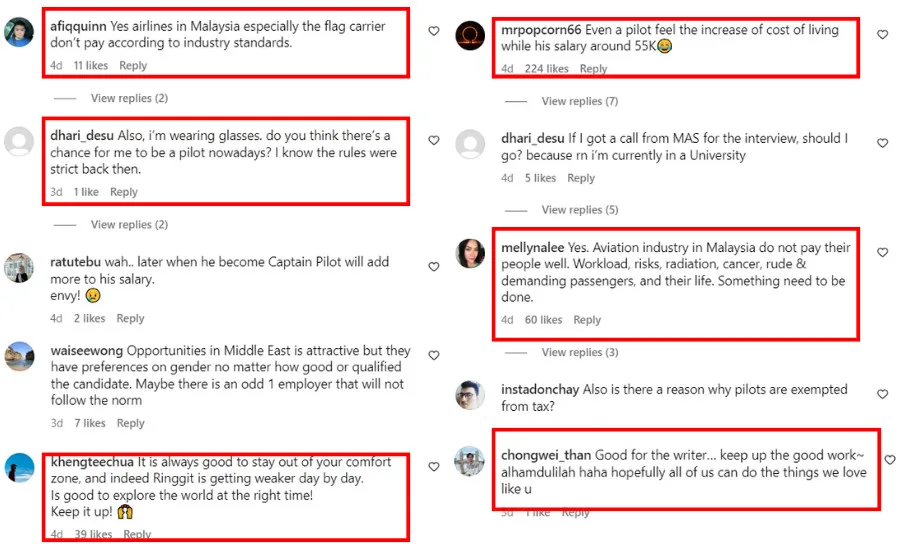Screen dimensions: 900x560
Task: Expand View replies (5) under dhari_desu
Action: (x=579, y=210)
